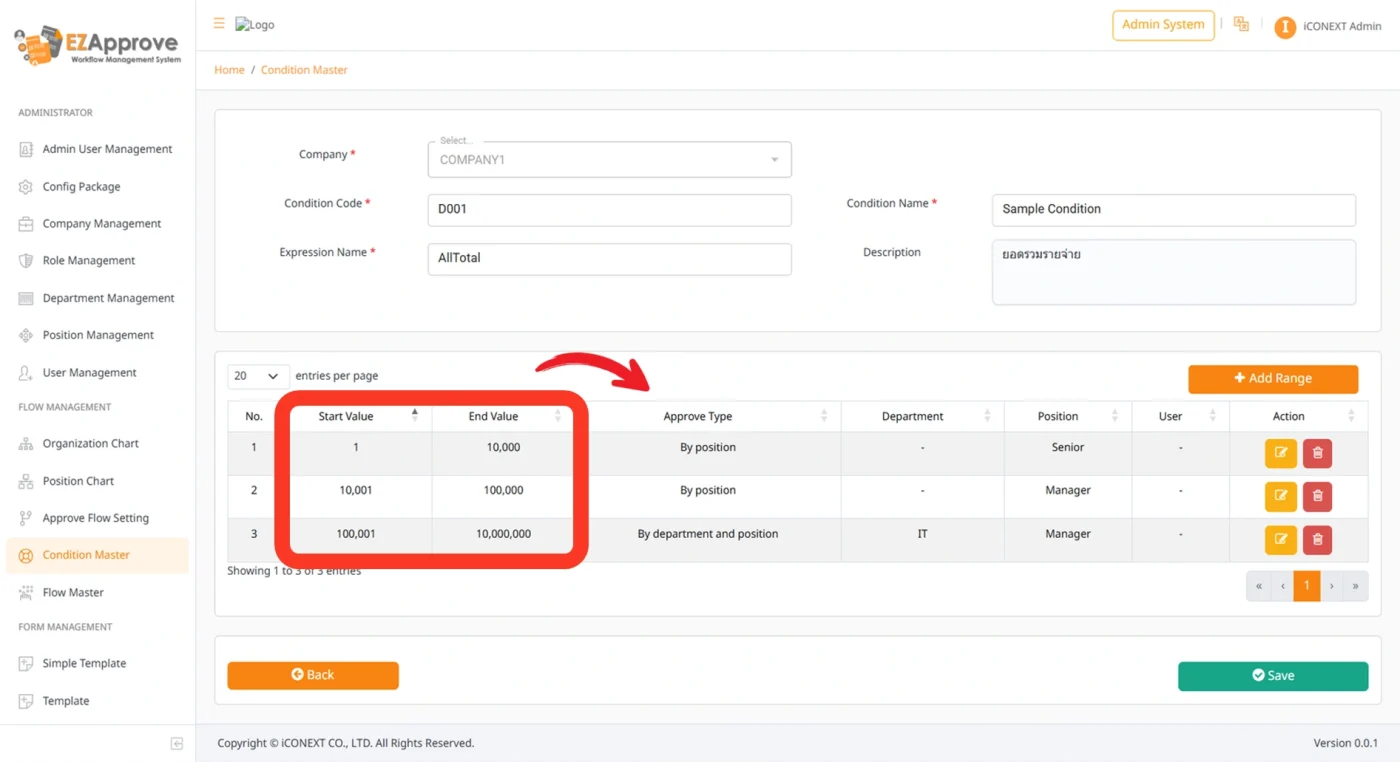Navigate Home via the breadcrumb link

pyautogui.click(x=228, y=69)
